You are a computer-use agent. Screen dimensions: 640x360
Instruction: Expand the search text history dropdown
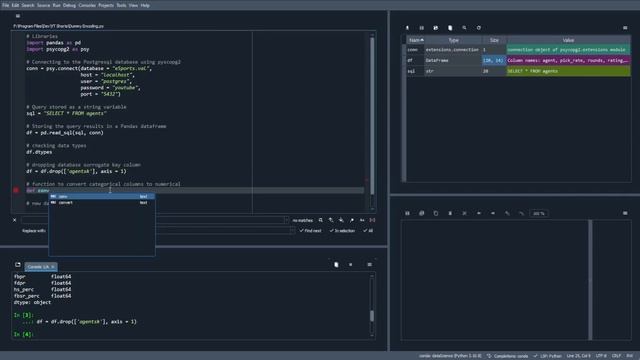pos(287,220)
